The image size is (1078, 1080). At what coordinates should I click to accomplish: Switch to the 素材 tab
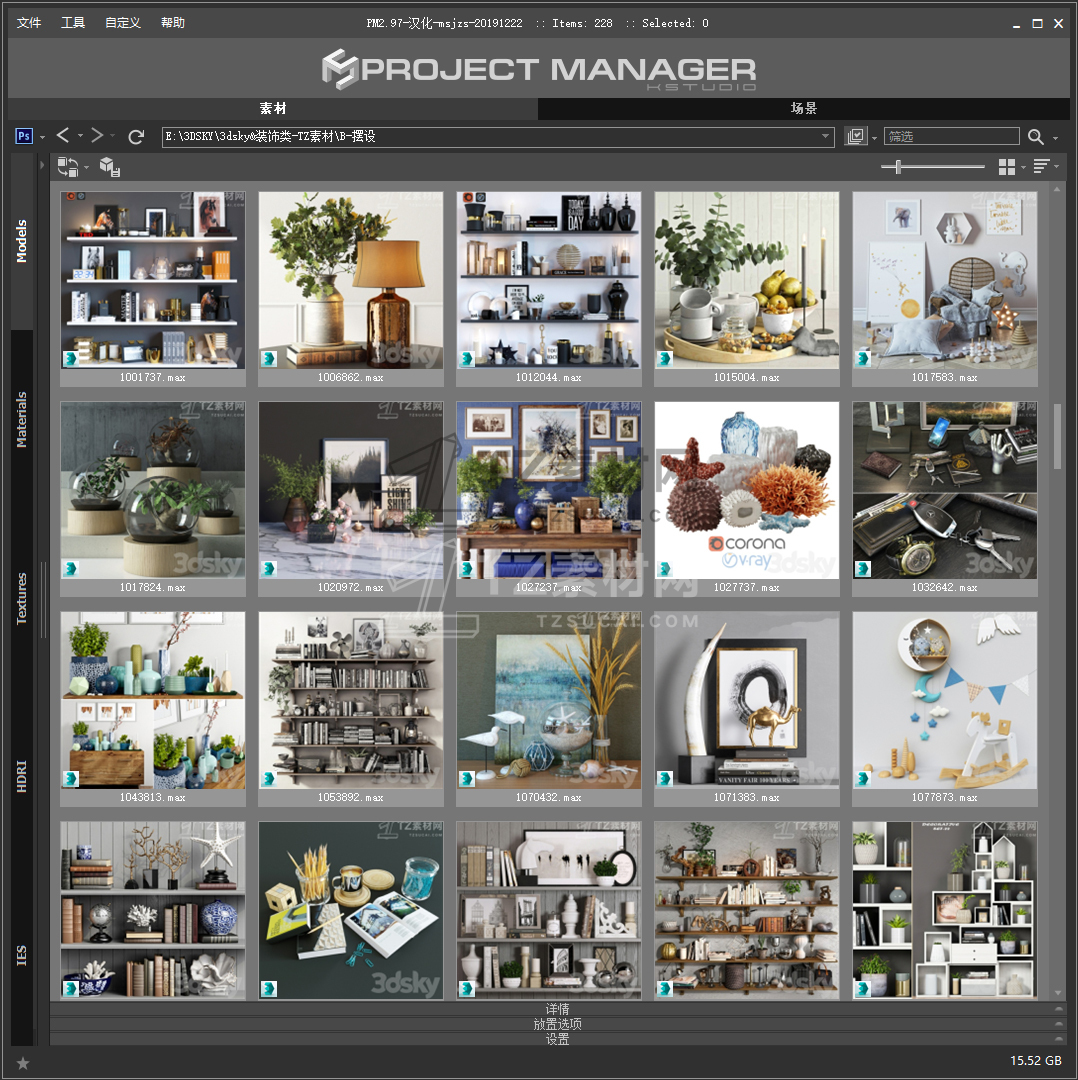pyautogui.click(x=273, y=108)
